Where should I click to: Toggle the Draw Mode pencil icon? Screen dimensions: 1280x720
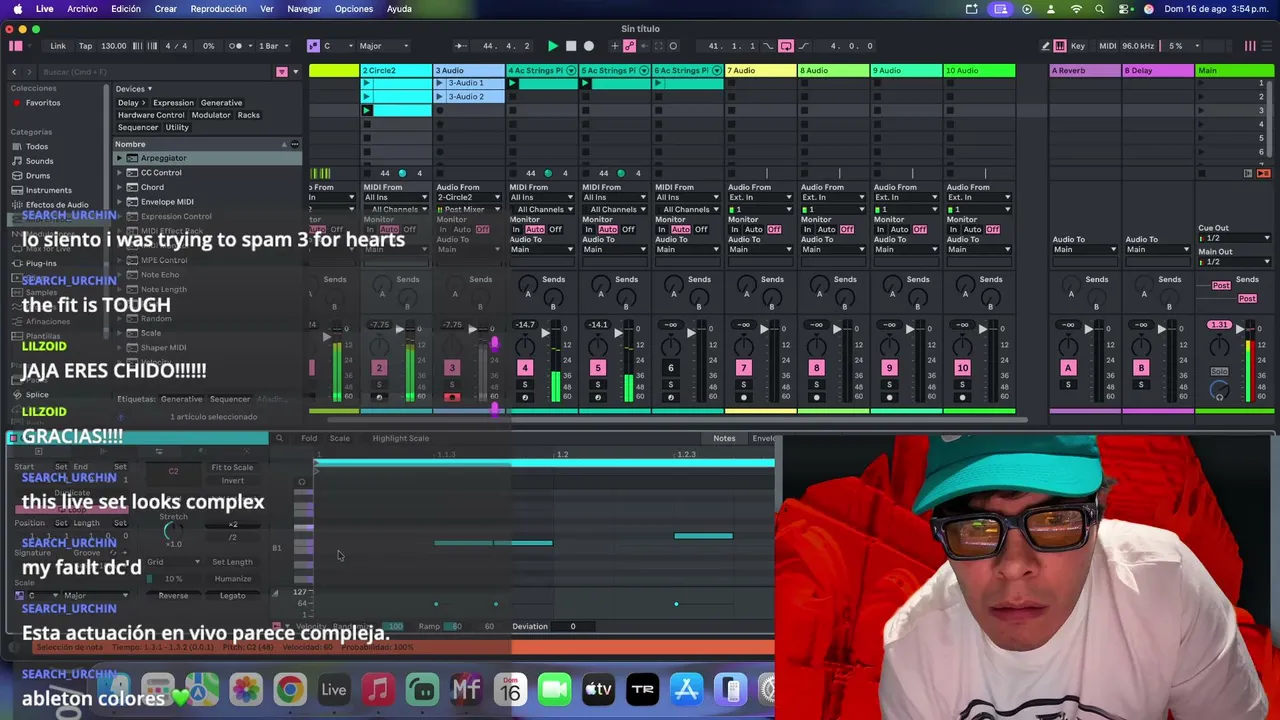1045,46
